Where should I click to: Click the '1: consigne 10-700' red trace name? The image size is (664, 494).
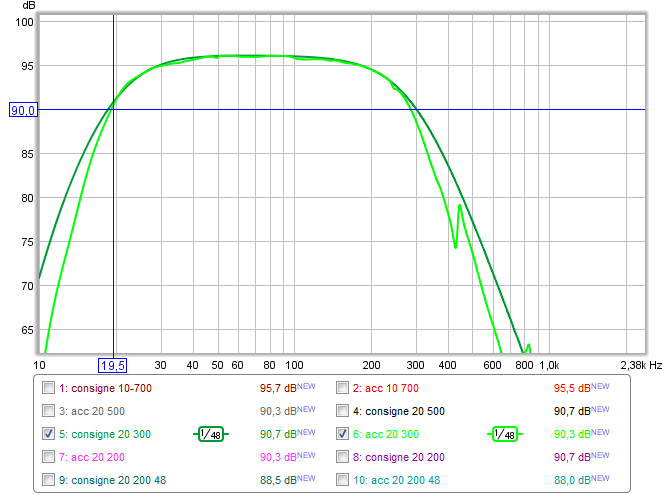coord(107,388)
